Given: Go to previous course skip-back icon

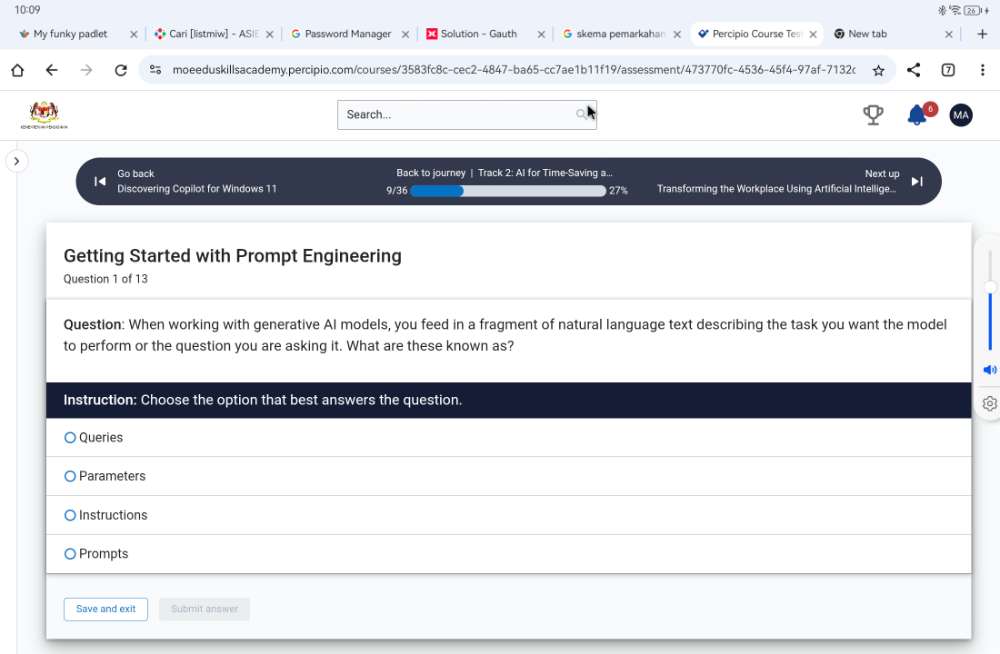Looking at the screenshot, I should pyautogui.click(x=100, y=181).
